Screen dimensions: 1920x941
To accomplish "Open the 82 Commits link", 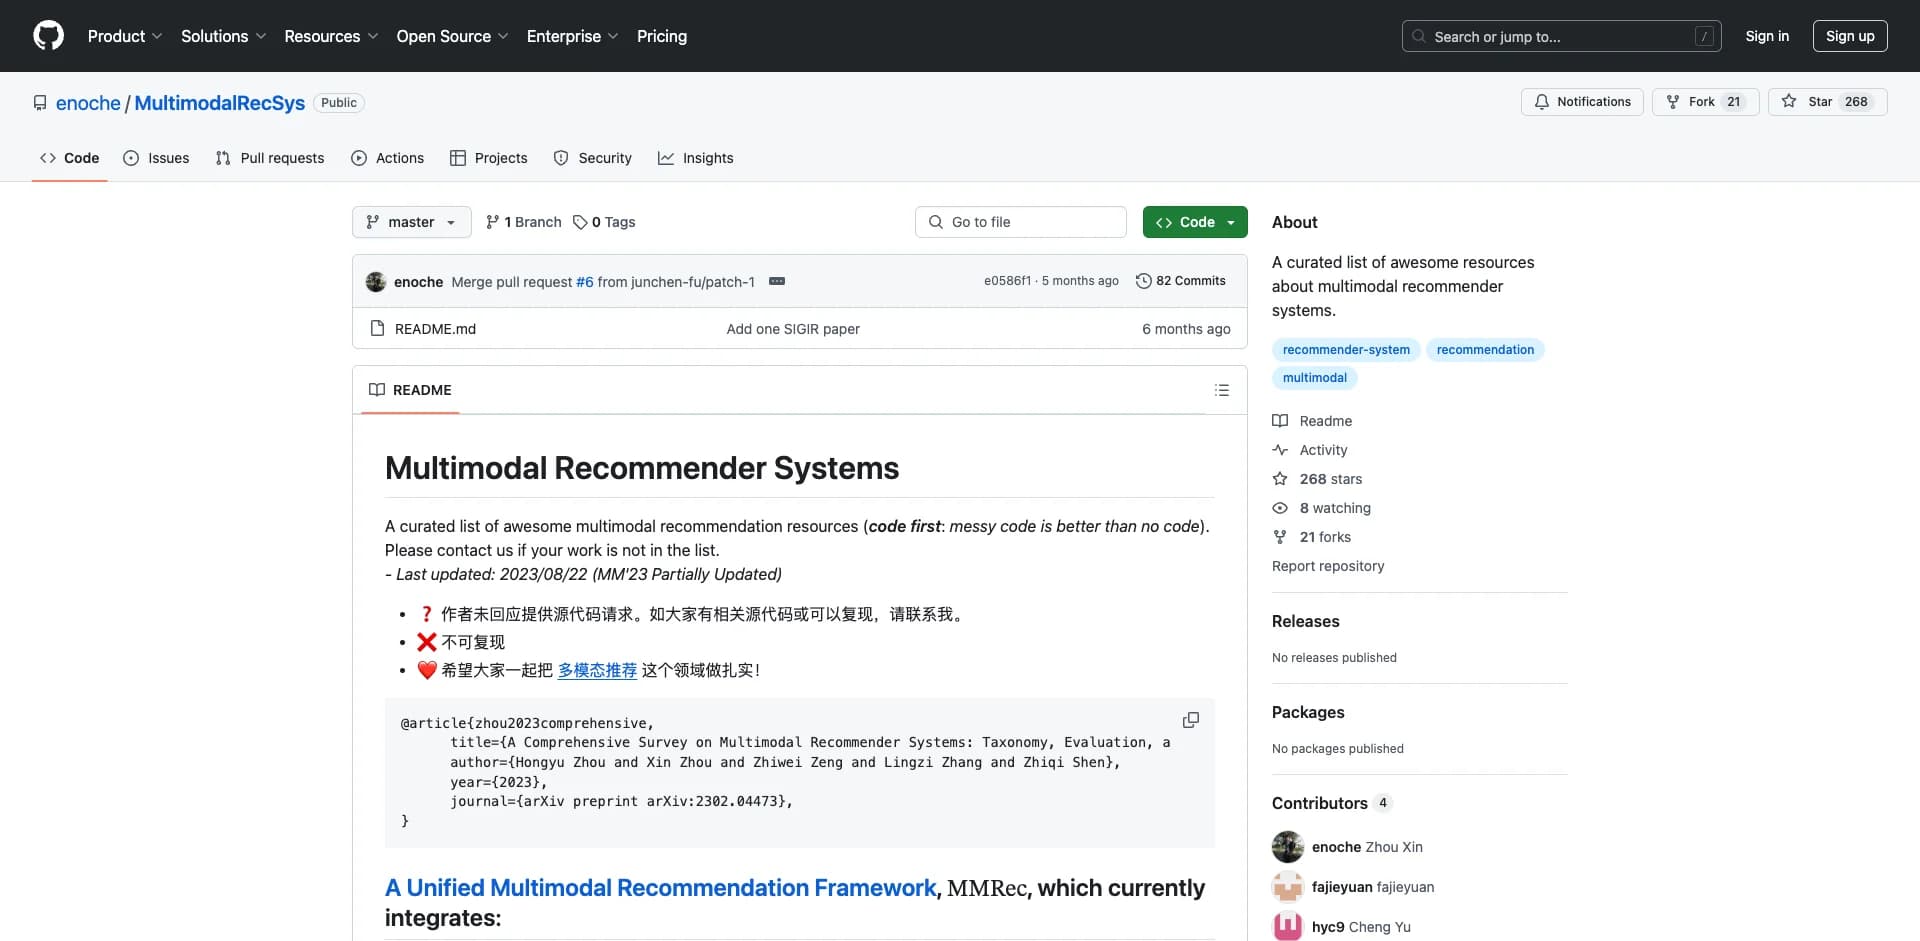I will click(1181, 281).
